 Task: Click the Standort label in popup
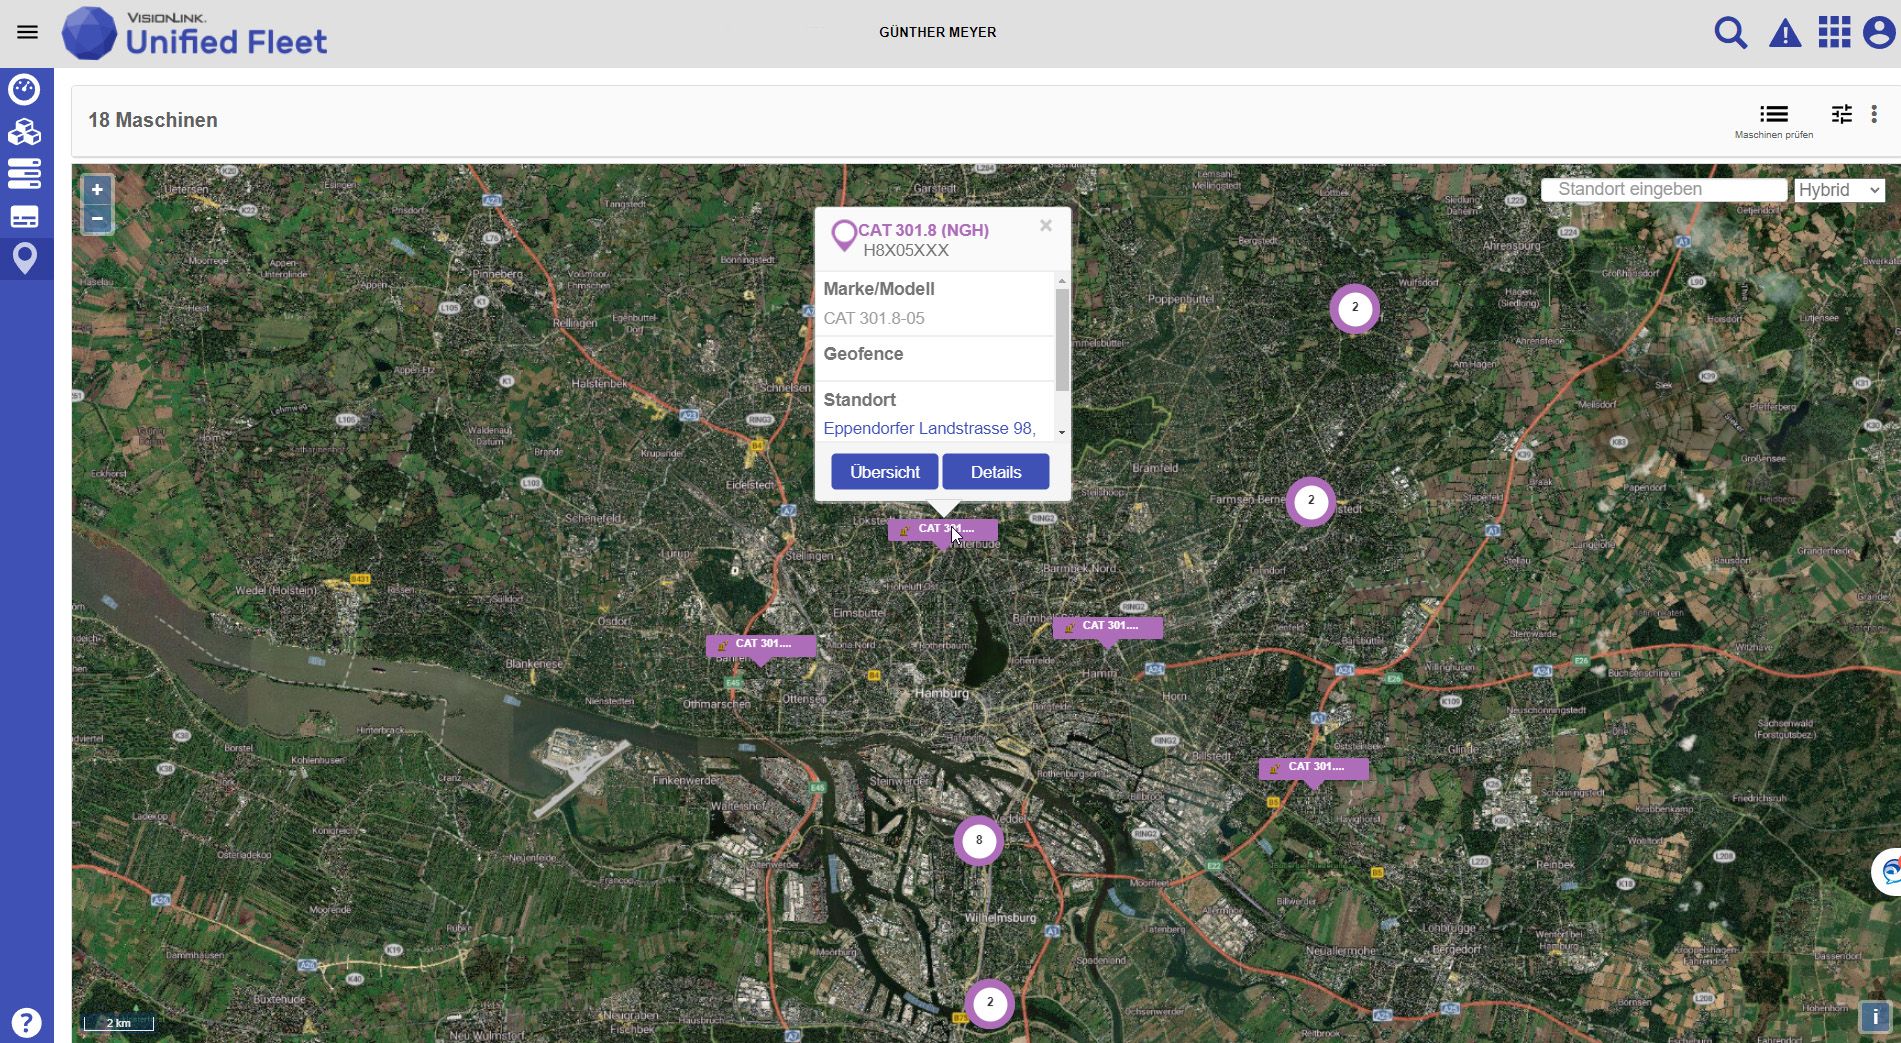859,400
